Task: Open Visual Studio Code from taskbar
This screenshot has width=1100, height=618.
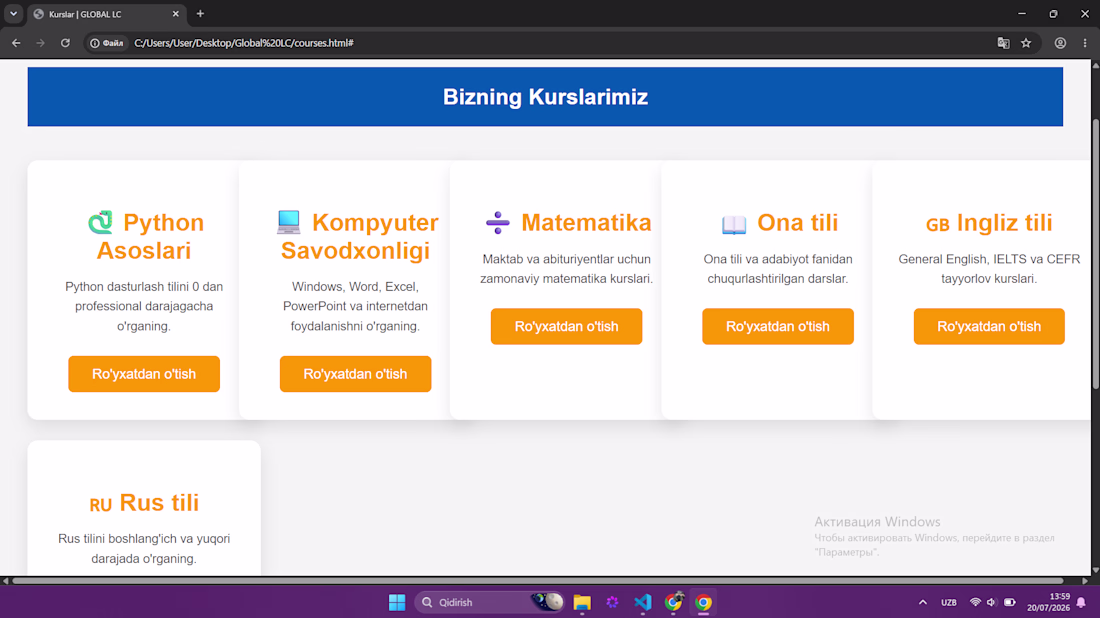Action: point(643,602)
